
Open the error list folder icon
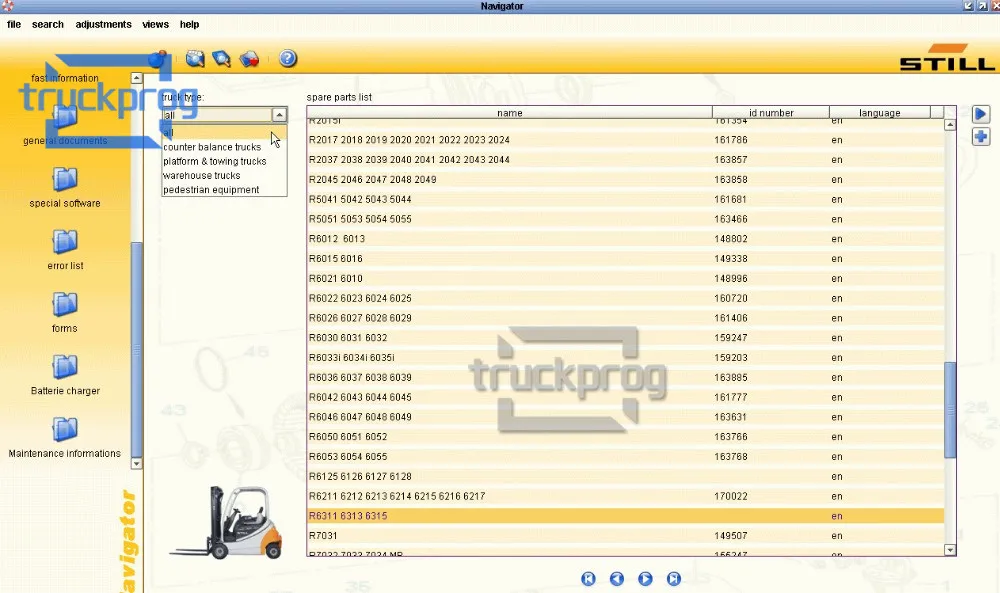pyautogui.click(x=64, y=242)
